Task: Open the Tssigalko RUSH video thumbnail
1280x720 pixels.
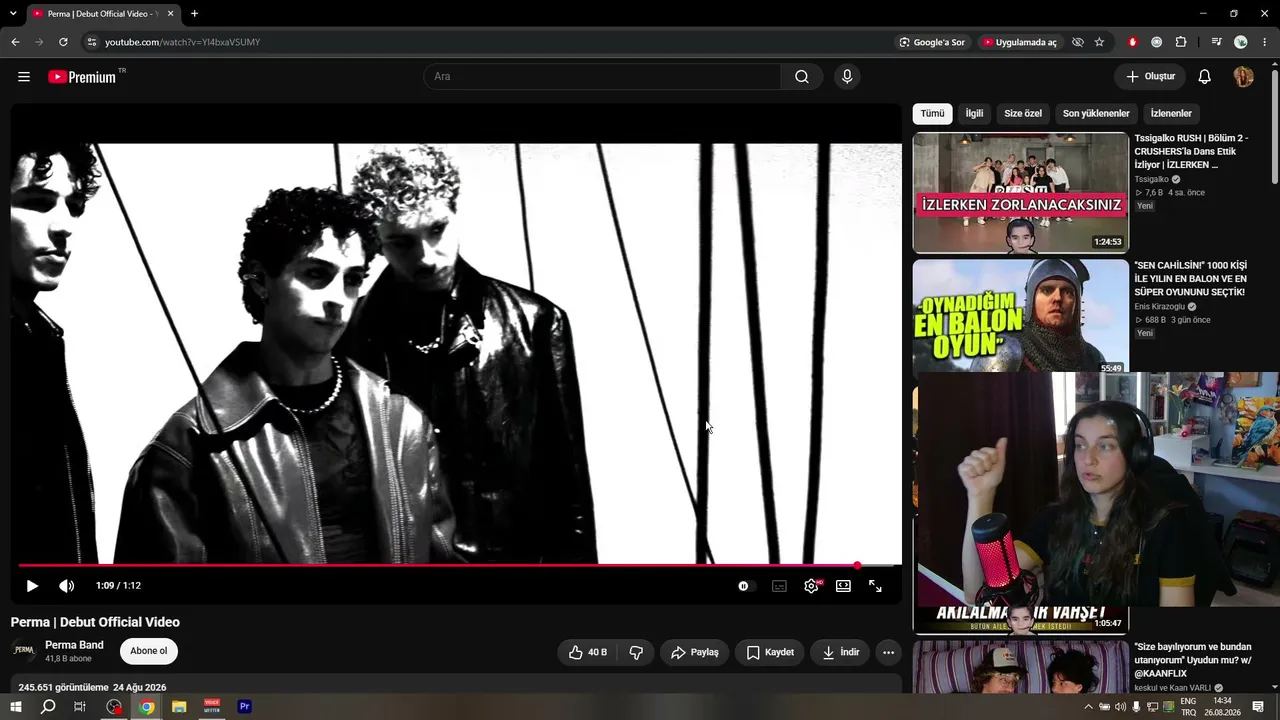Action: tap(1020, 193)
